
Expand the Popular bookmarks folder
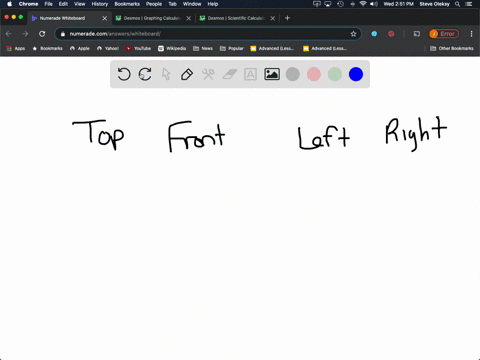click(232, 48)
